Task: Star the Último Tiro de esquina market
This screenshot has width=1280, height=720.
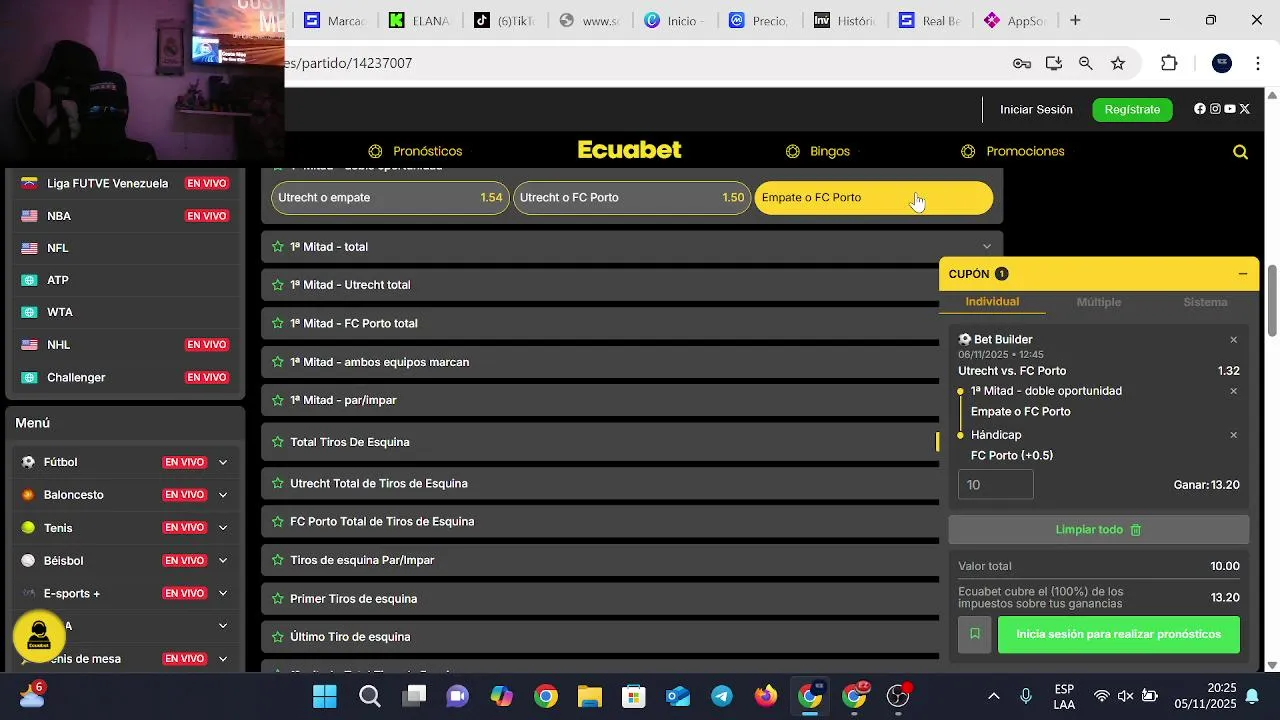Action: tap(278, 637)
